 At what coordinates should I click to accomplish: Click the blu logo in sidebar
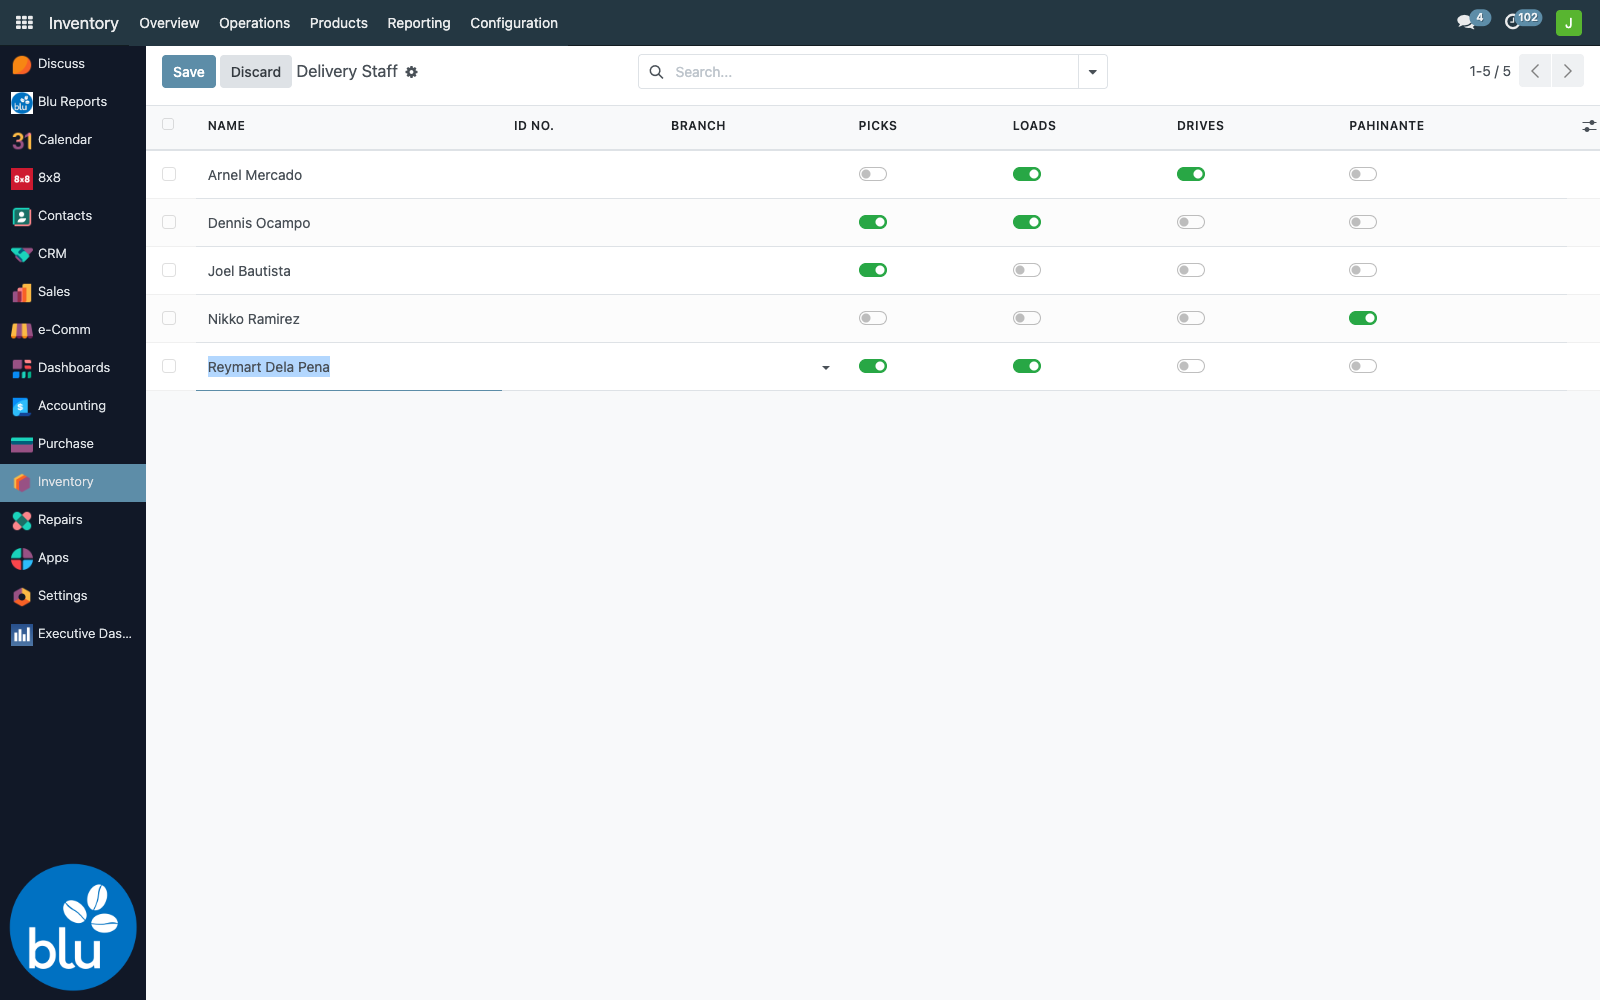tap(73, 927)
